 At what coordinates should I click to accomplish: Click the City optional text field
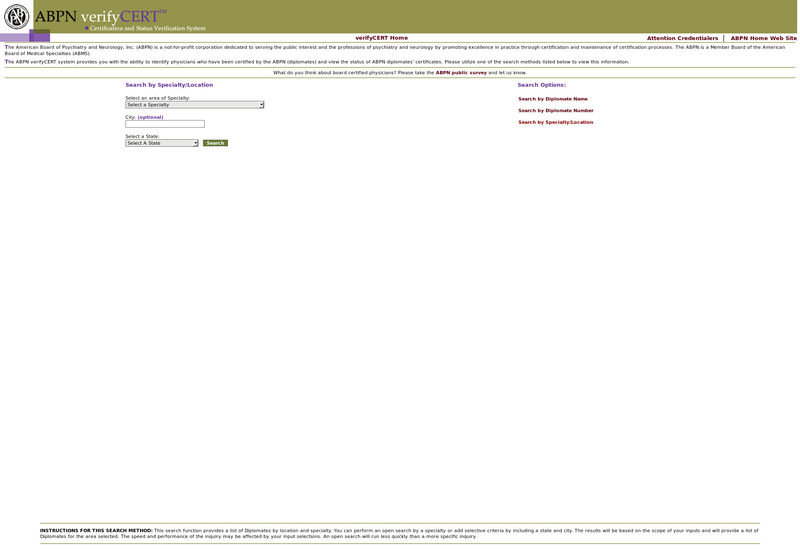pos(165,124)
